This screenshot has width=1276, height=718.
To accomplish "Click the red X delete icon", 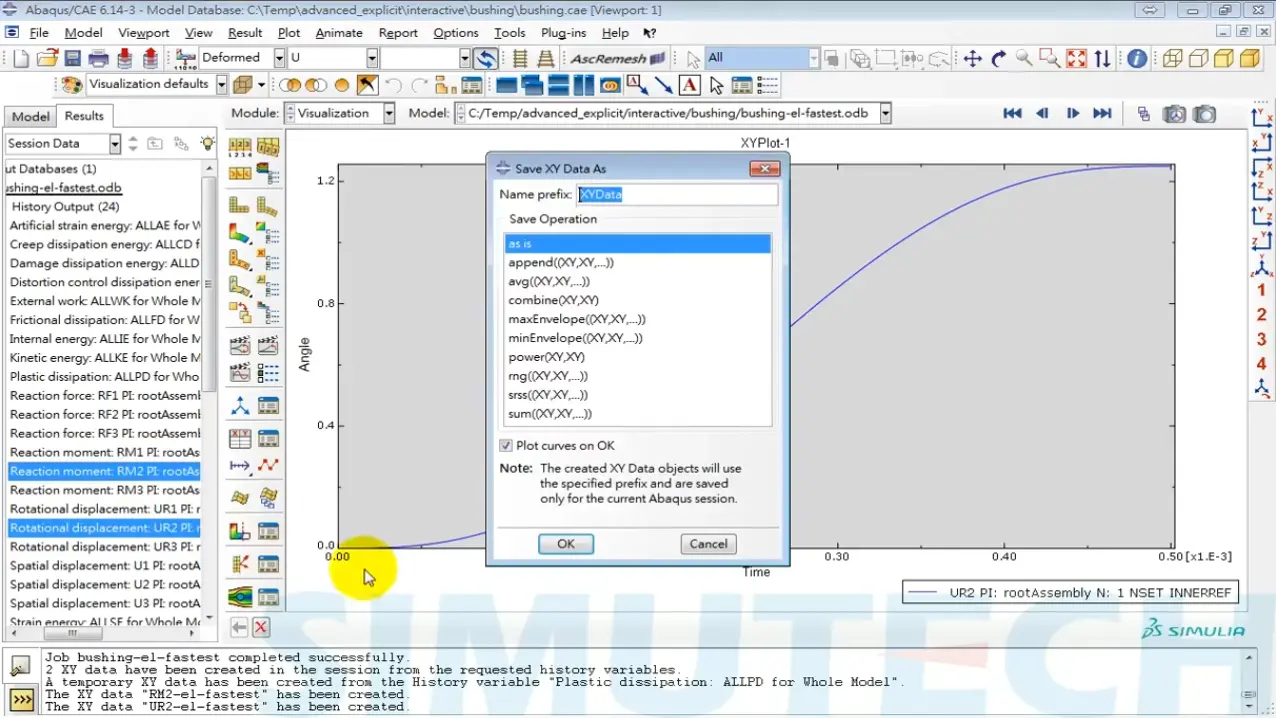I will coord(261,627).
